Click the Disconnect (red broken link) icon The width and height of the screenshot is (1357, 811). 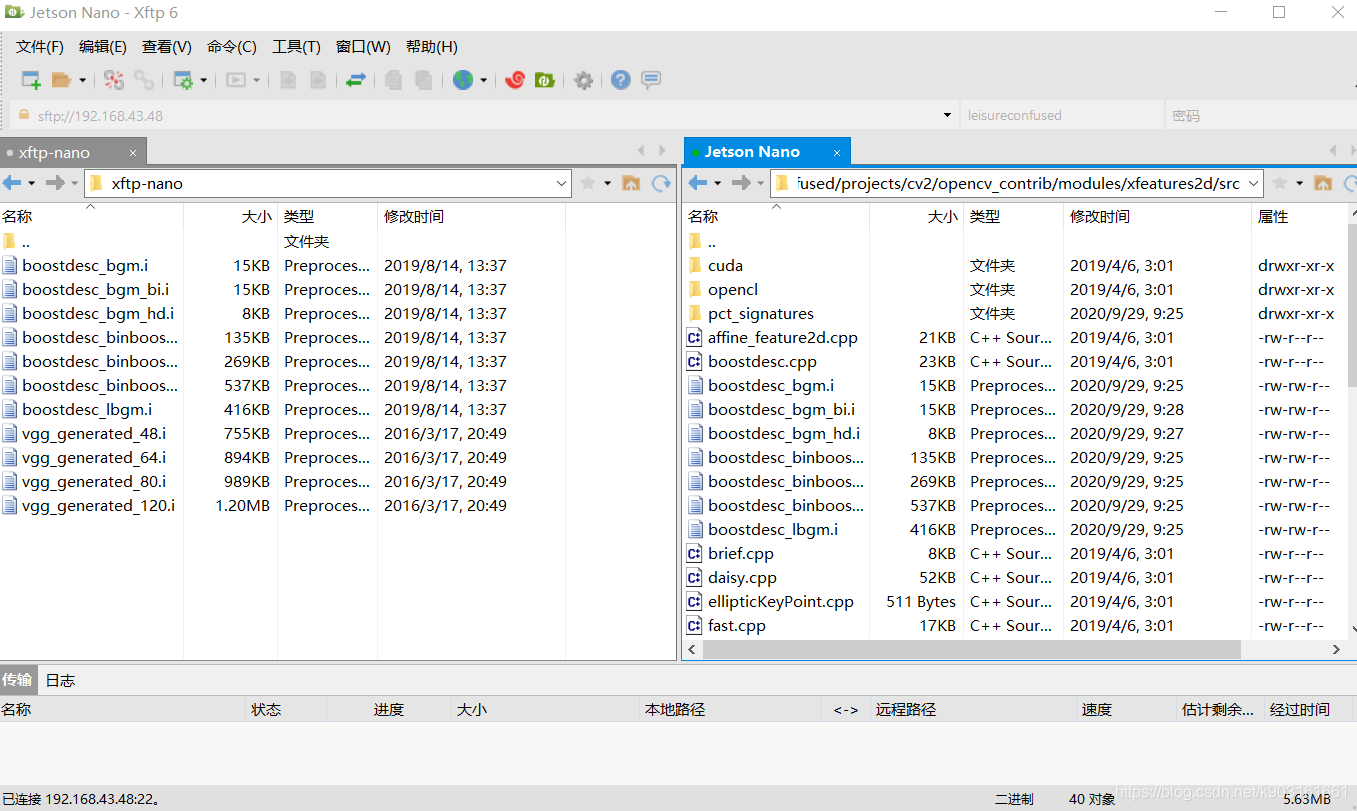point(114,80)
